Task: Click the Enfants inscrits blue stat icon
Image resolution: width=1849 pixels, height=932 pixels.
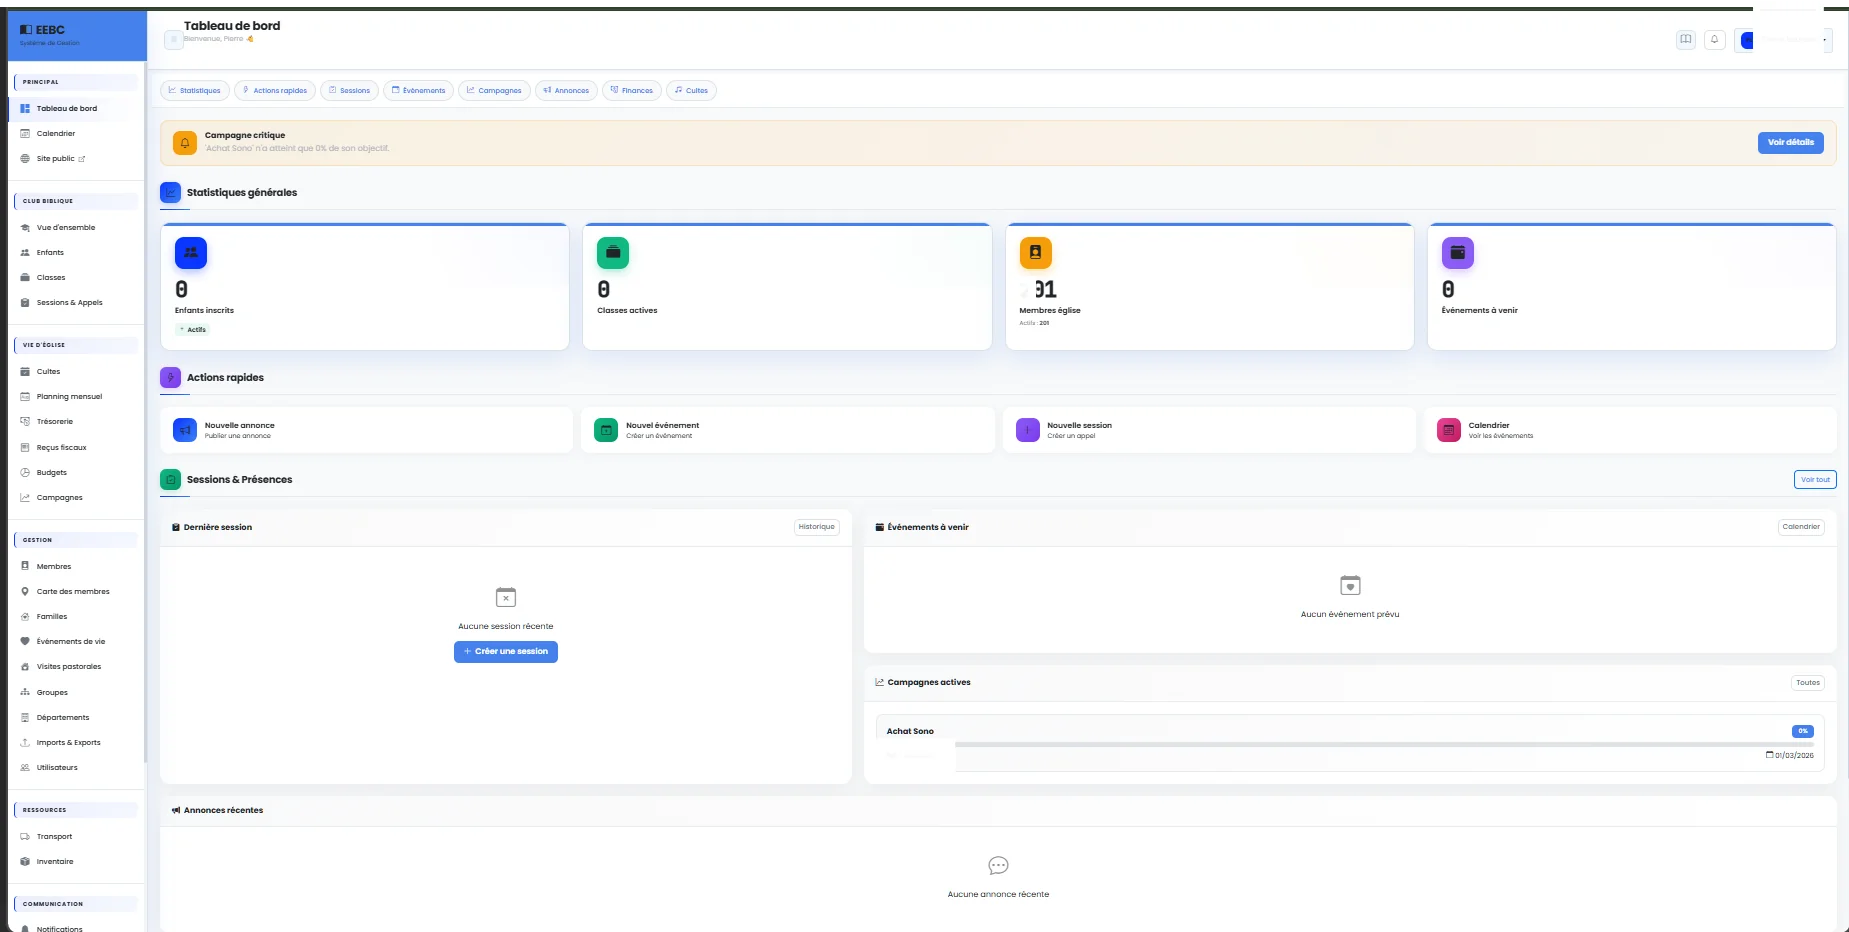Action: coord(191,253)
